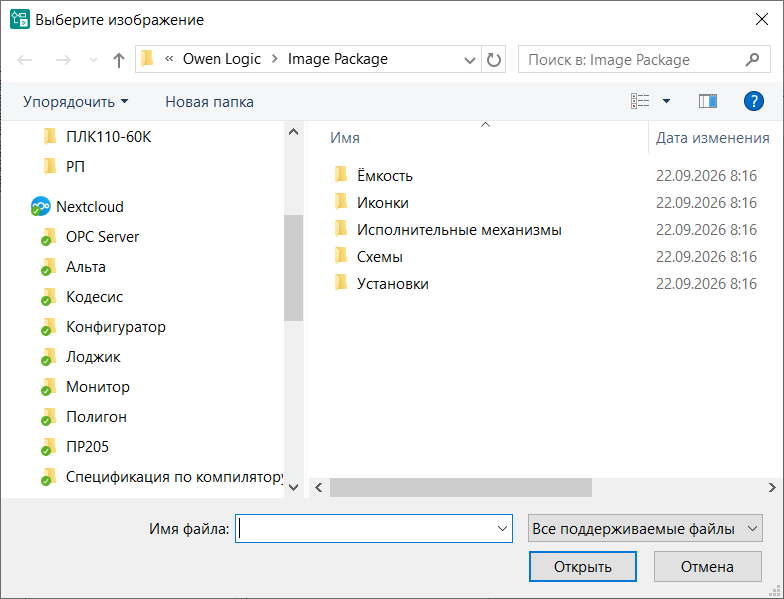
Task: Click the date of Схемы row
Action: pos(706,256)
